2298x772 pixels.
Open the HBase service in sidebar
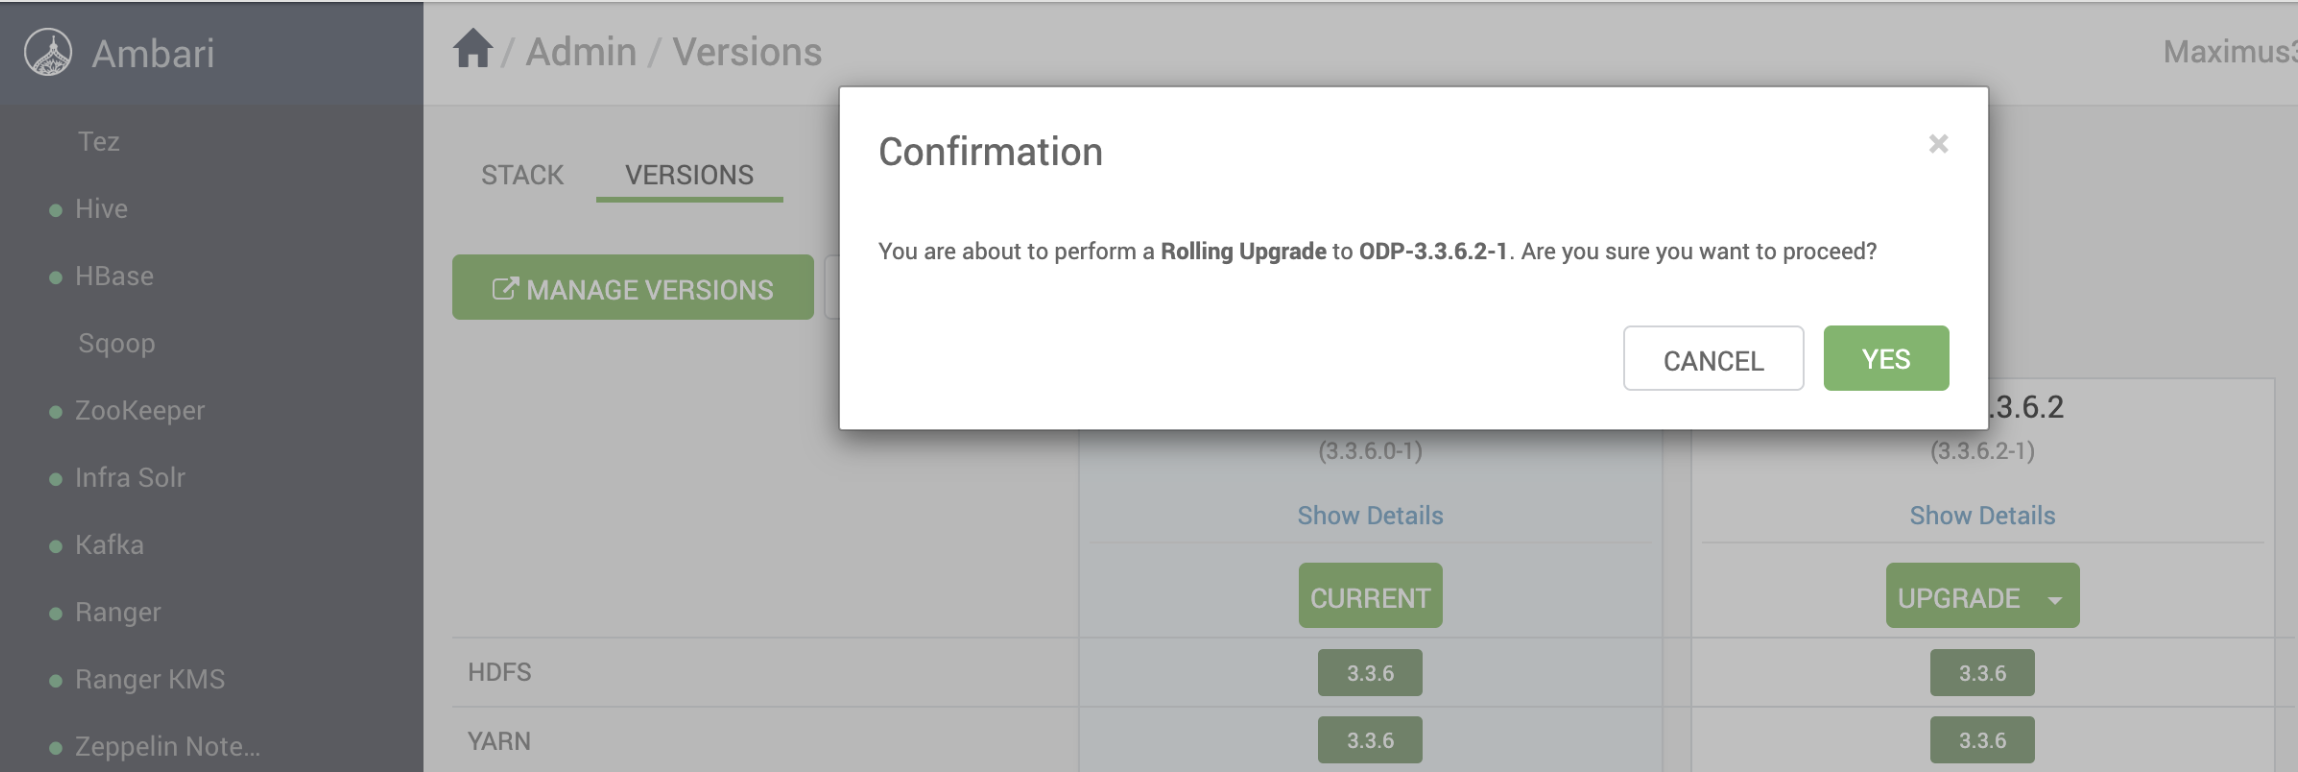coord(114,276)
